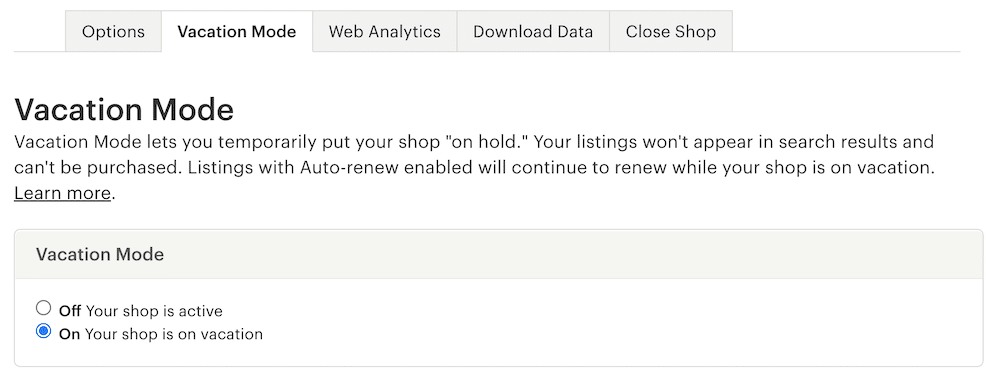The image size is (1000, 387).
Task: Click the 'Your shop is on vacation' text
Action: [x=173, y=334]
